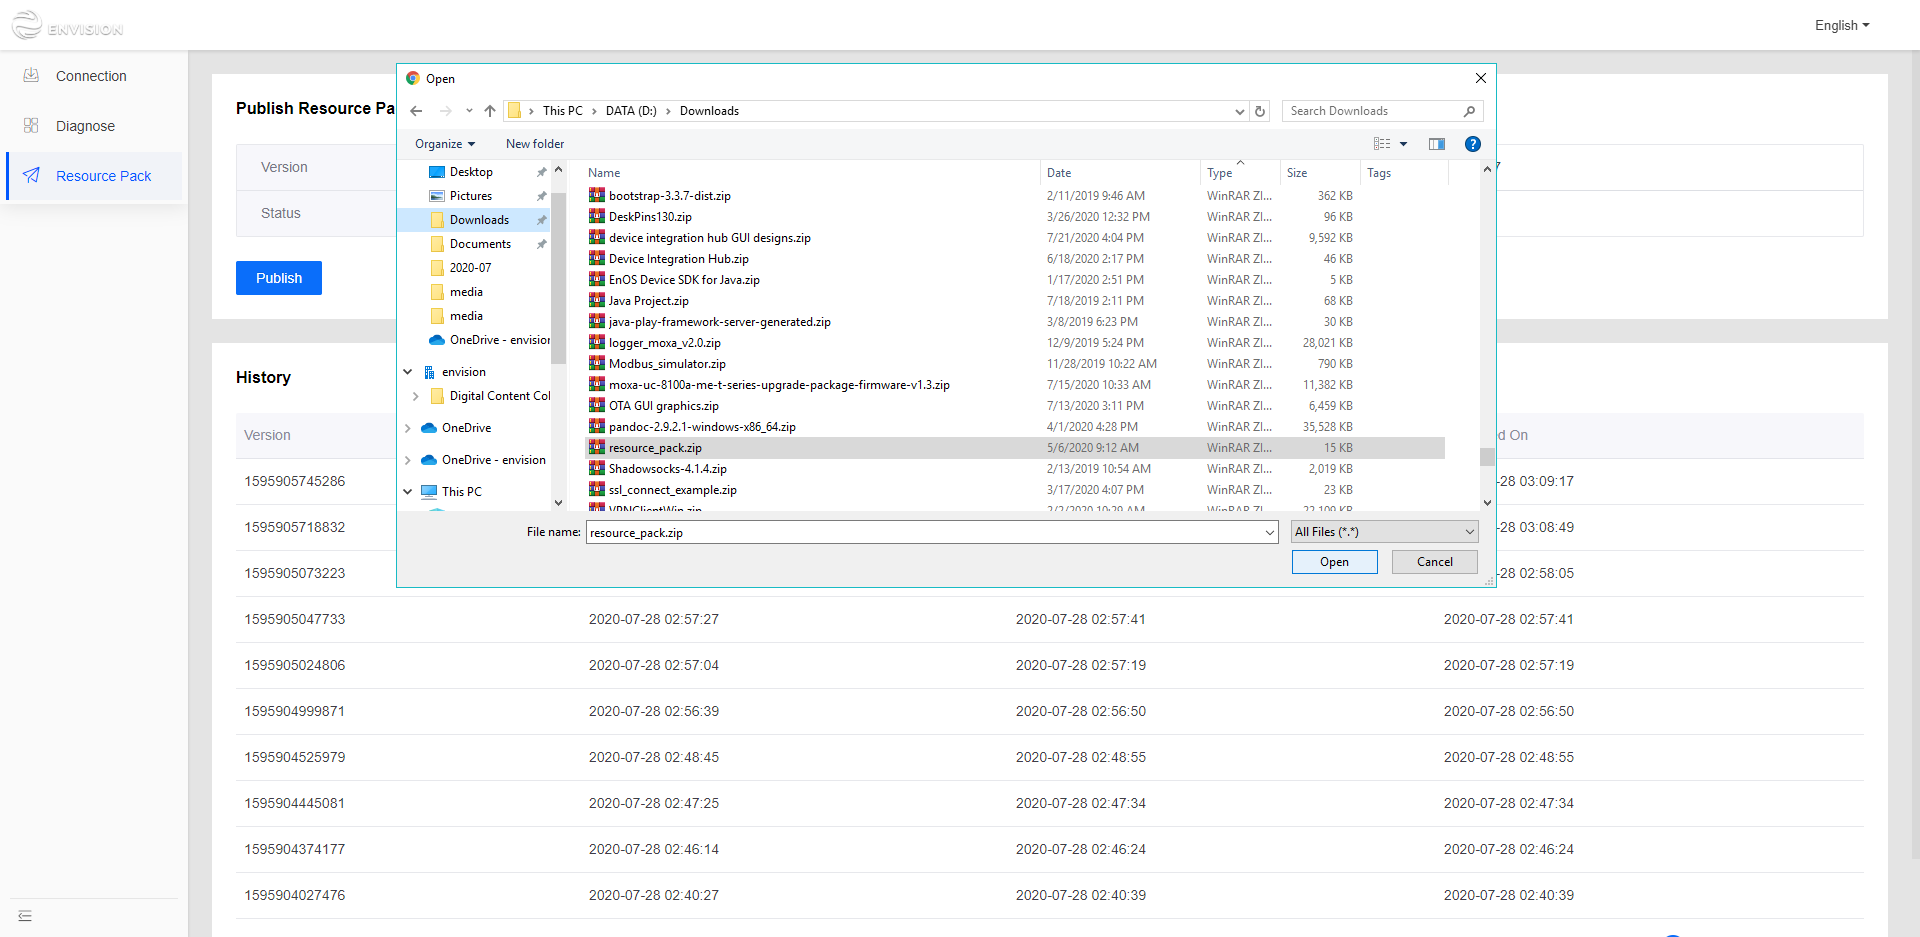Click the Up one level arrow

(x=489, y=111)
